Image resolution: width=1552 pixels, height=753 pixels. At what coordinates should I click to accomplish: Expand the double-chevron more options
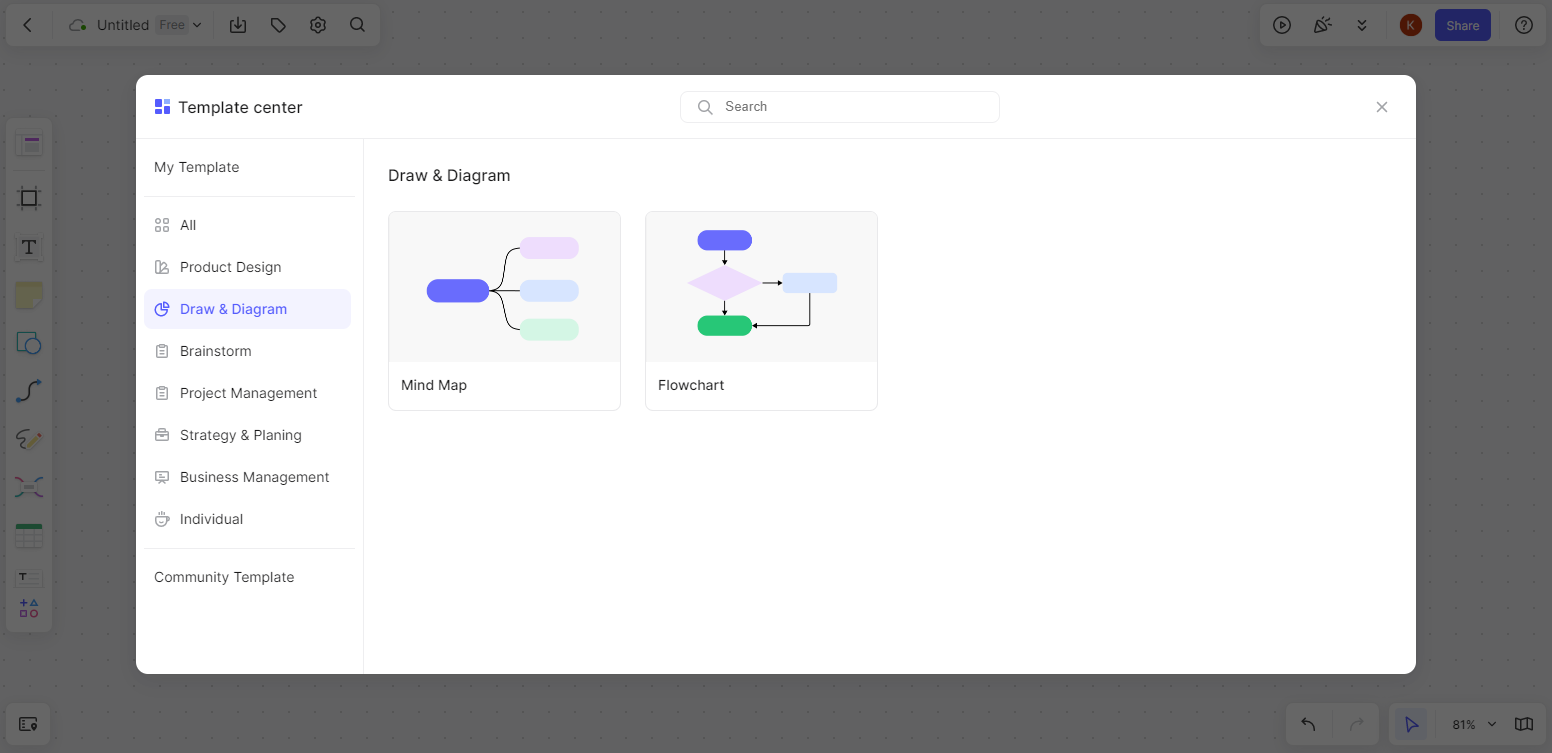point(1362,25)
